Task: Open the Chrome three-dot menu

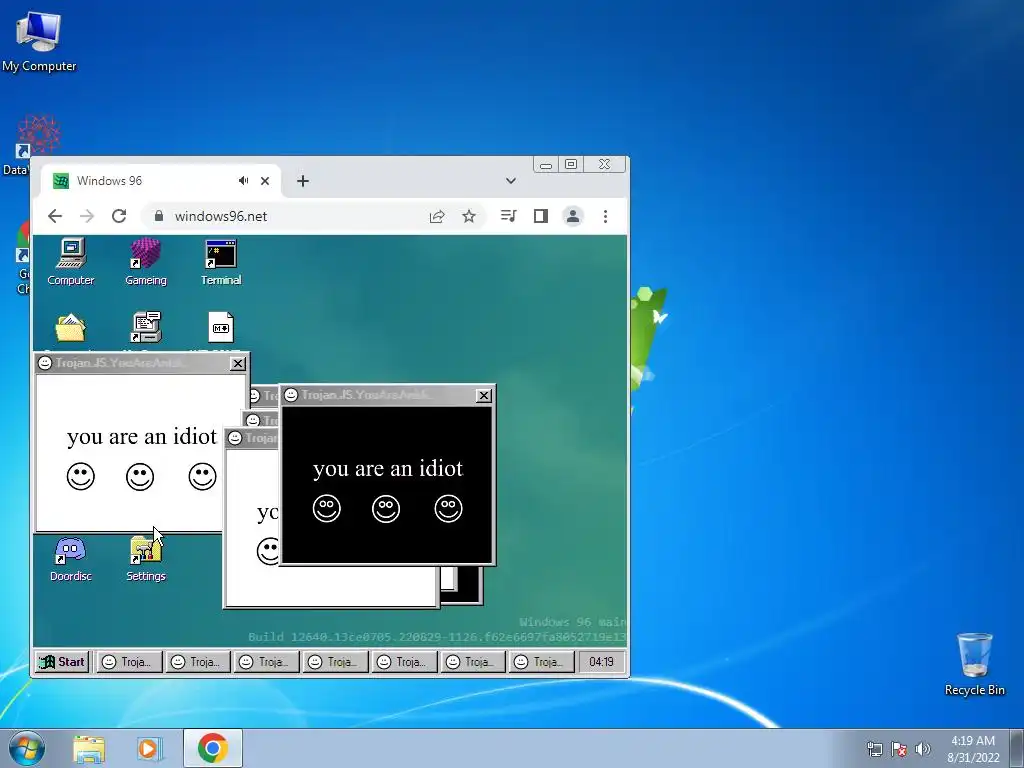Action: click(x=605, y=216)
